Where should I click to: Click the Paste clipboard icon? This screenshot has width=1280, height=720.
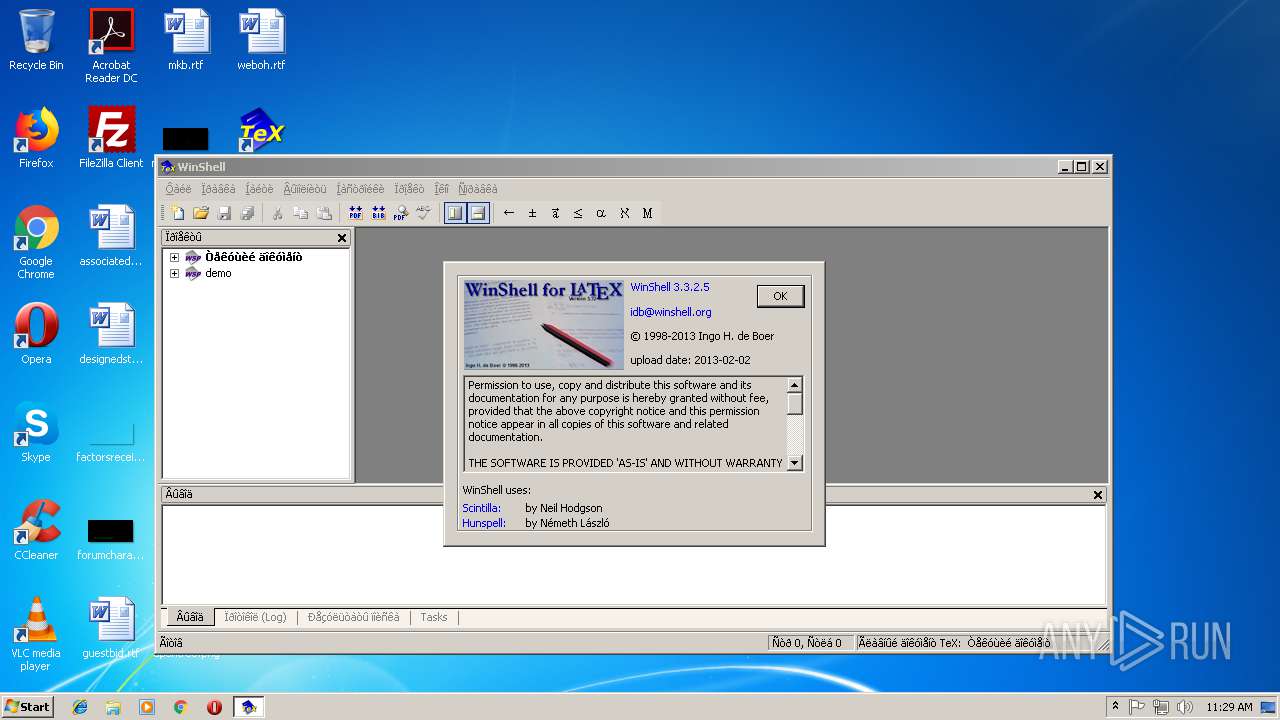point(324,213)
